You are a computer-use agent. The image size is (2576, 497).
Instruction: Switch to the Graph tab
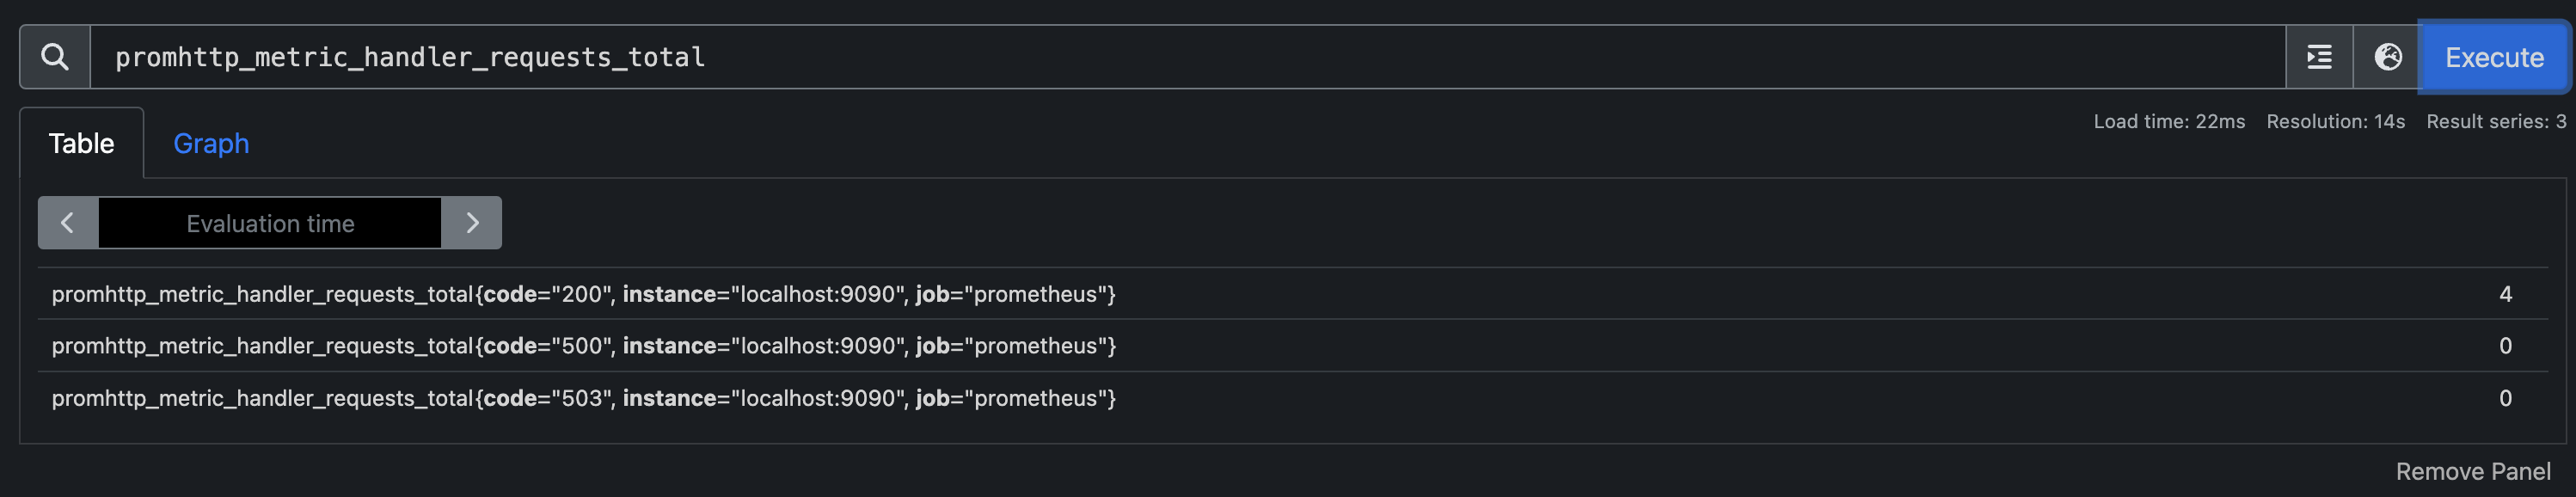211,144
